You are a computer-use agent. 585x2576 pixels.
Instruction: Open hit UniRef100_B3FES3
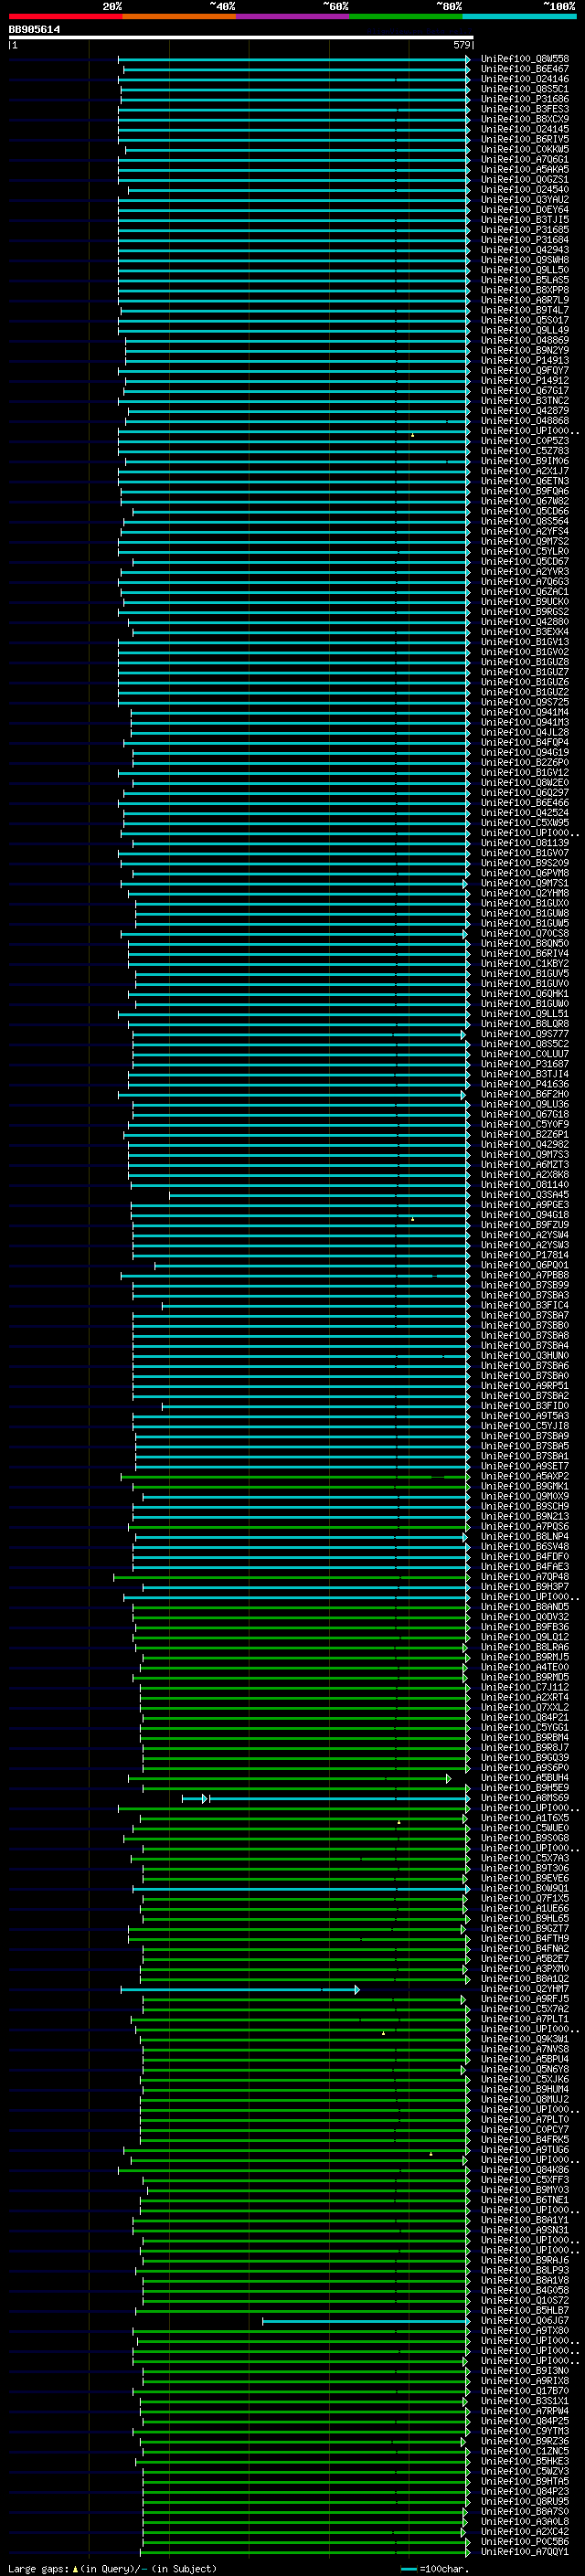pos(524,109)
